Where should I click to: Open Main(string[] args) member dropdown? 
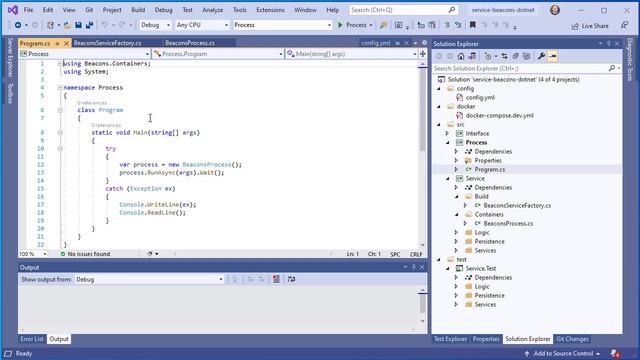click(x=351, y=54)
